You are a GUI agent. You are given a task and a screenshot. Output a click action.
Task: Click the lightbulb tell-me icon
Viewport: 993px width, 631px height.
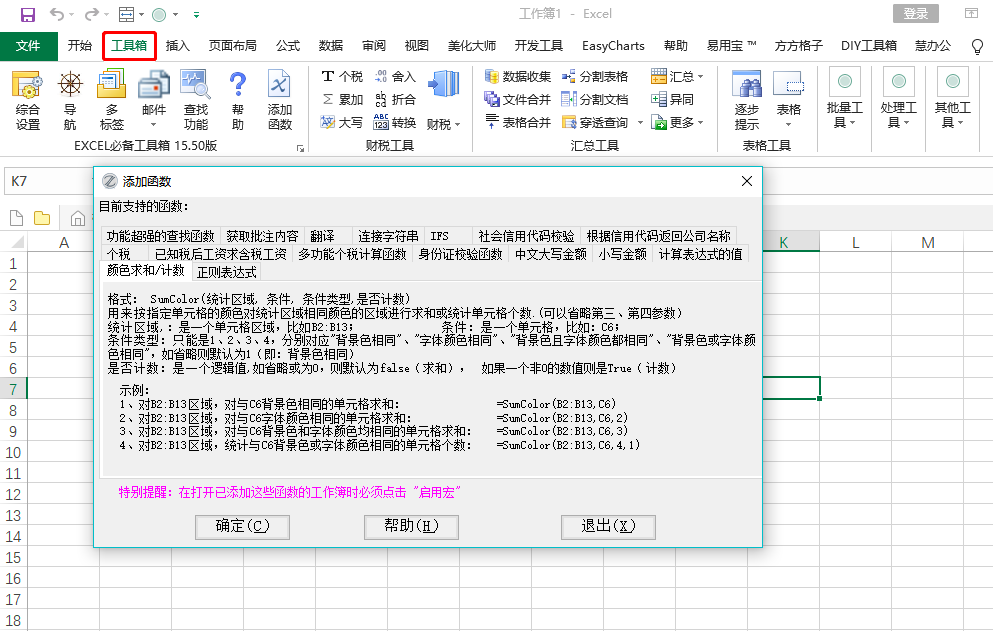pos(977,46)
